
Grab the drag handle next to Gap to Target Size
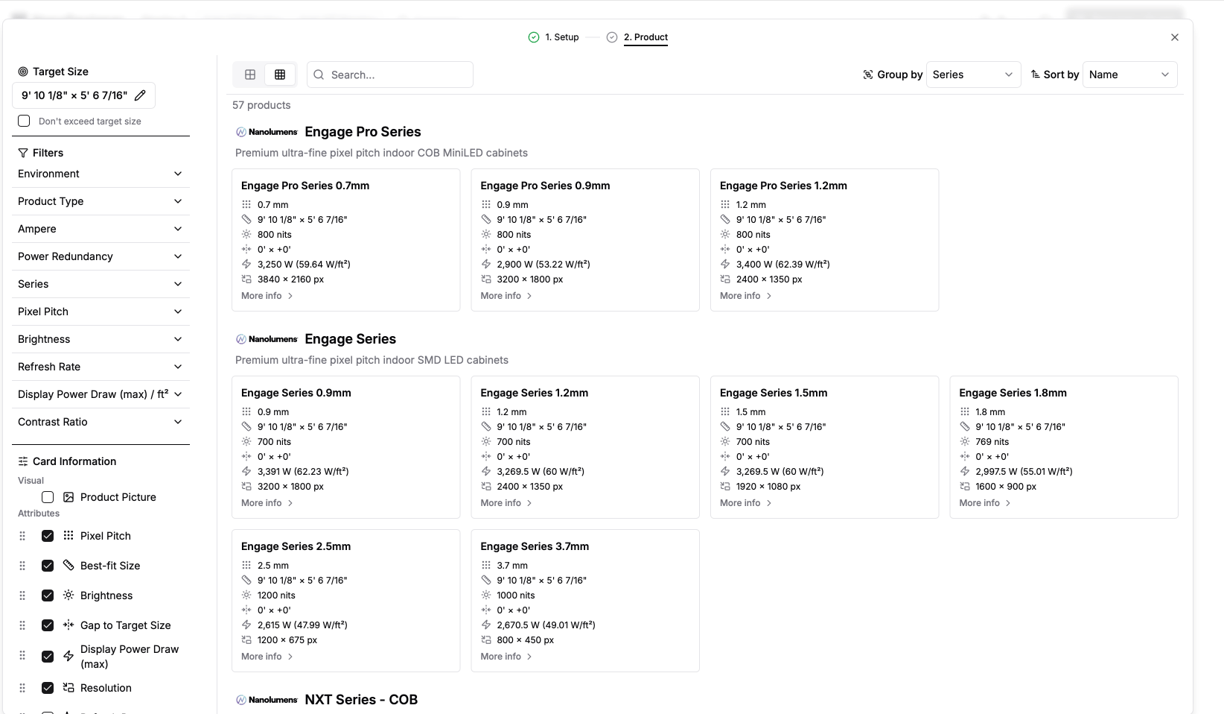(22, 626)
